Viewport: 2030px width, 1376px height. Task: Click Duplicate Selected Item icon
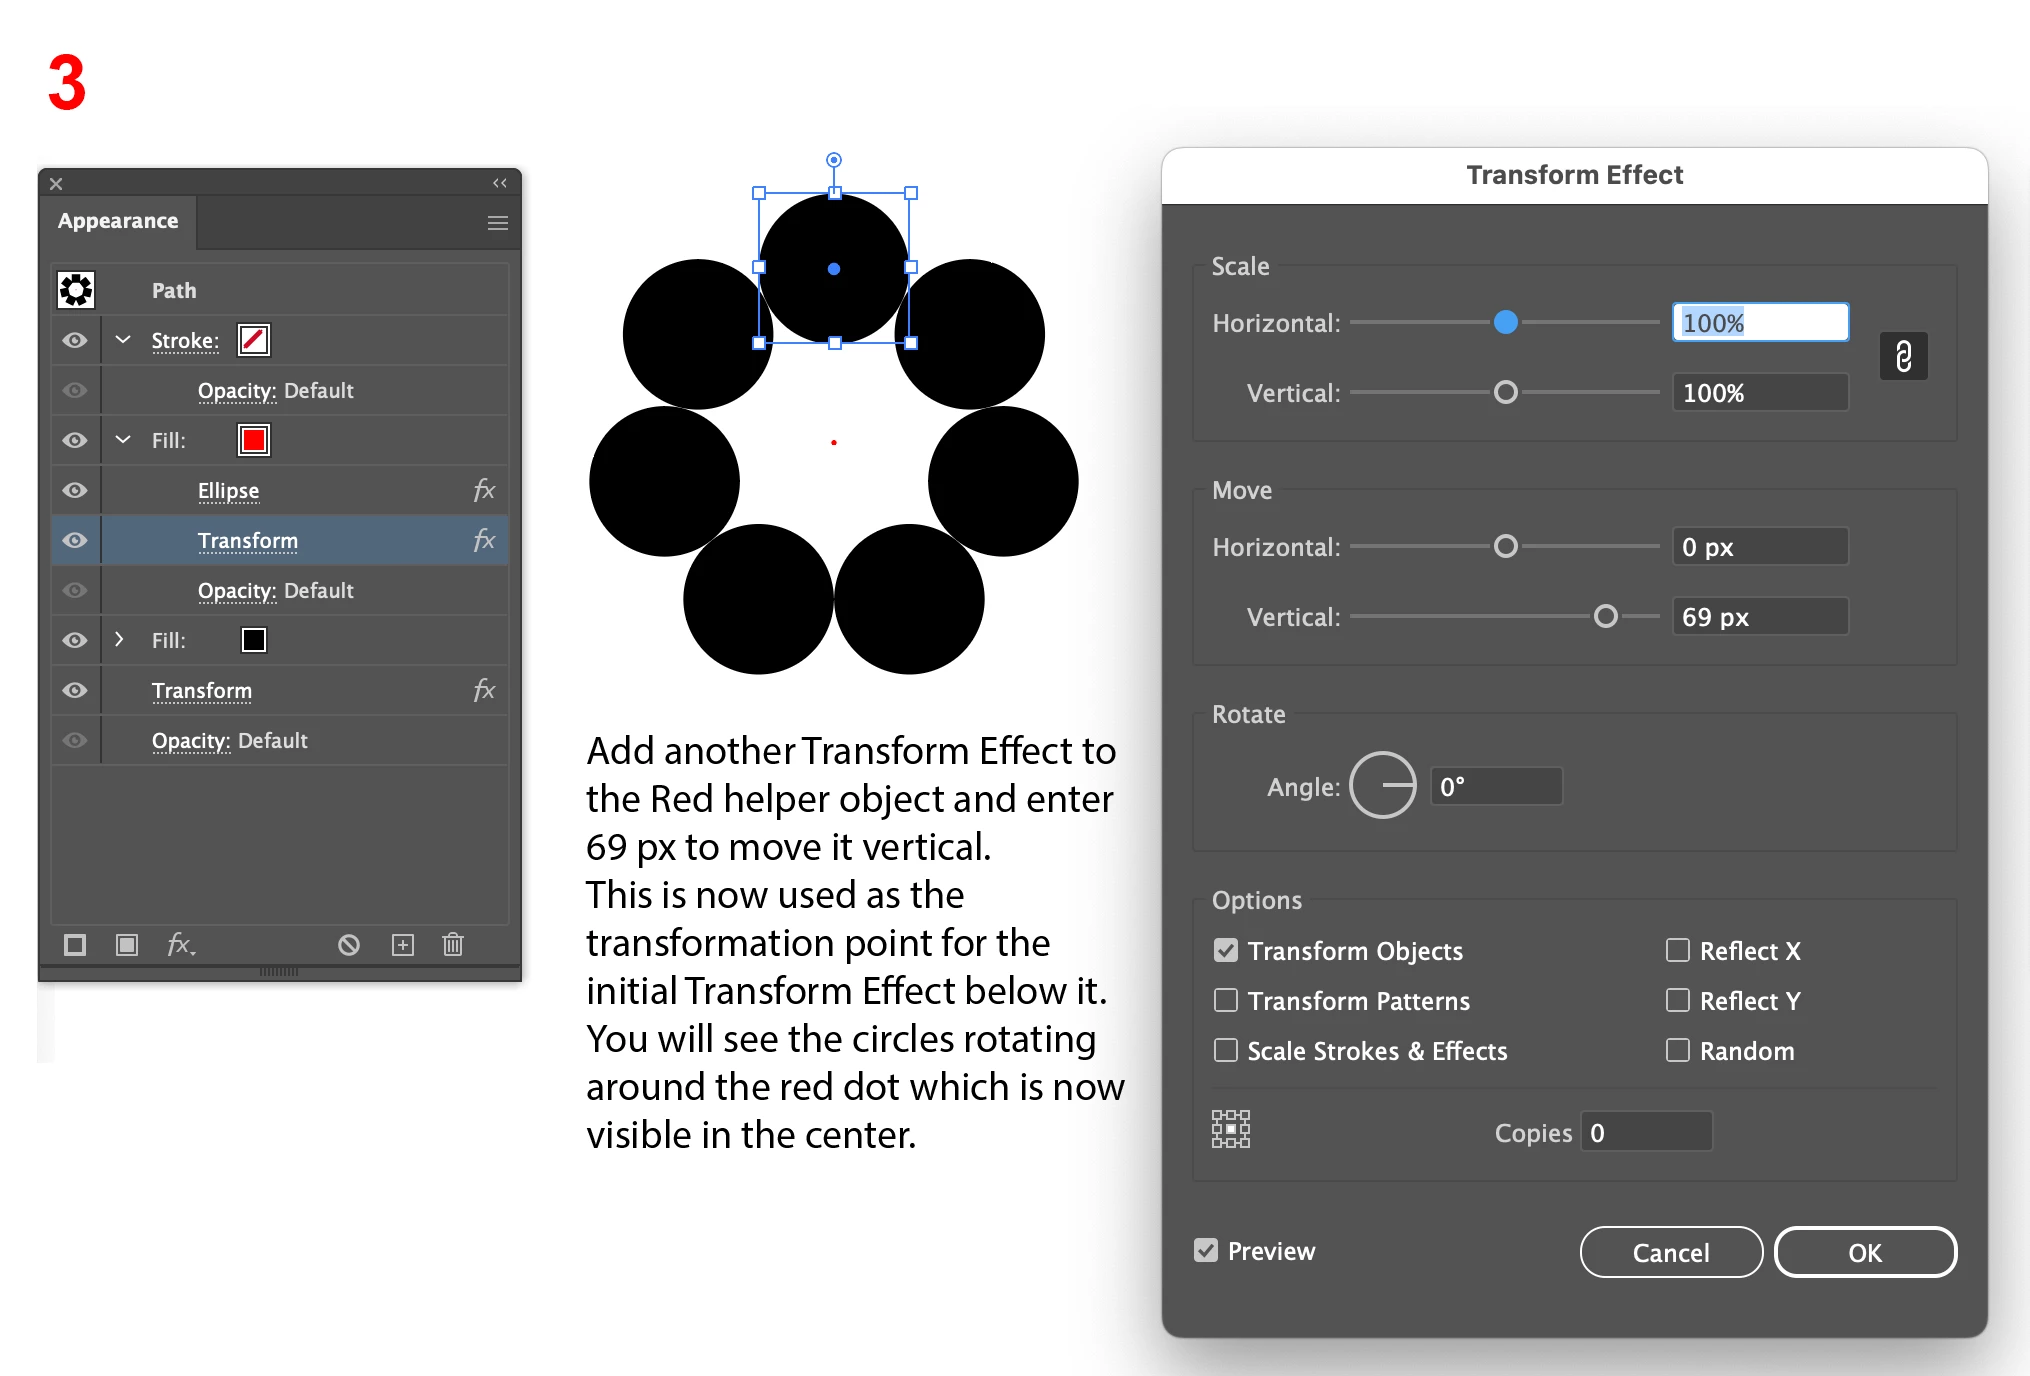point(402,945)
